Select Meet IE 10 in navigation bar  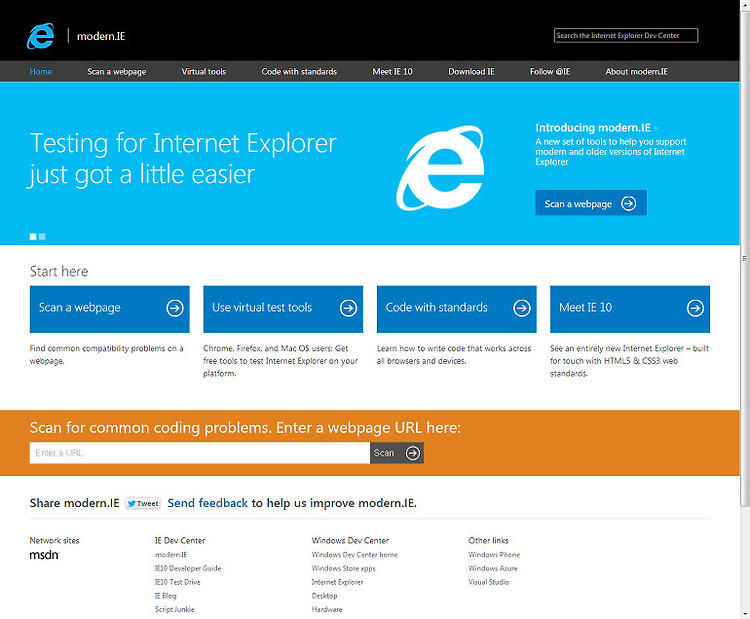coord(392,71)
